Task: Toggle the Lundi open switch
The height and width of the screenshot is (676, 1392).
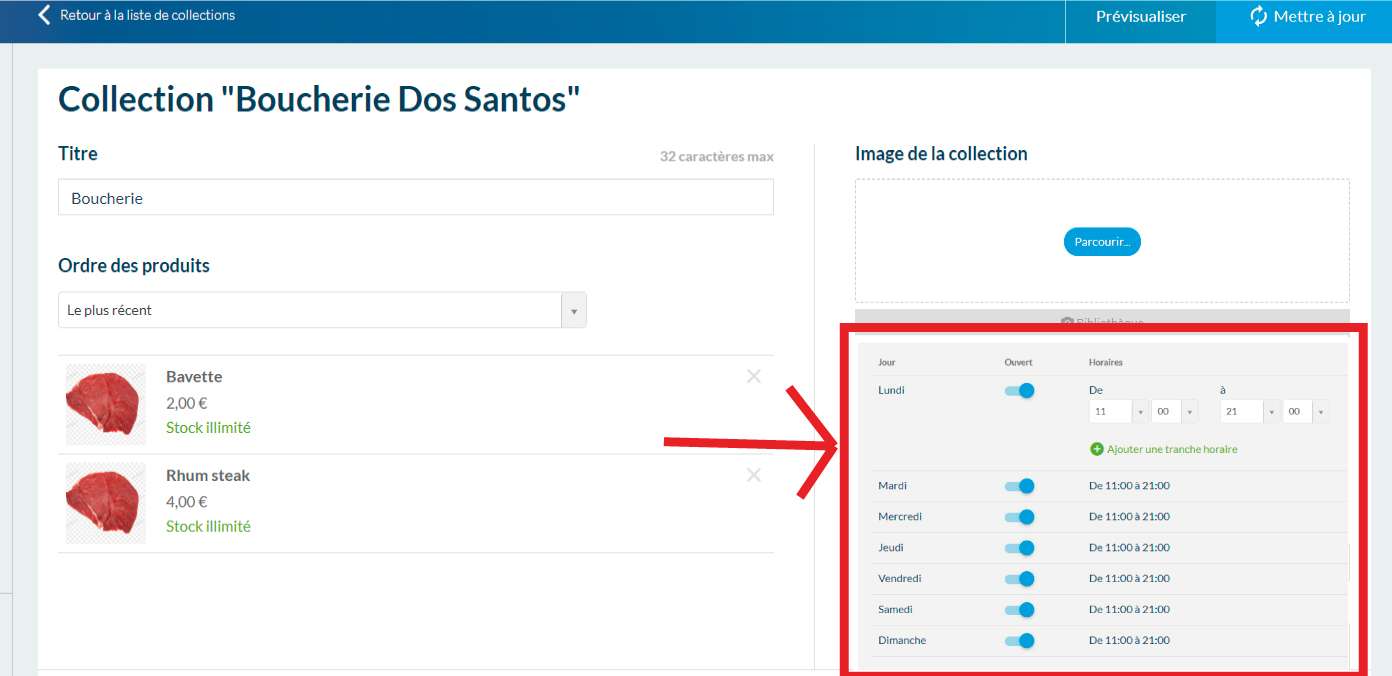Action: (x=1020, y=391)
